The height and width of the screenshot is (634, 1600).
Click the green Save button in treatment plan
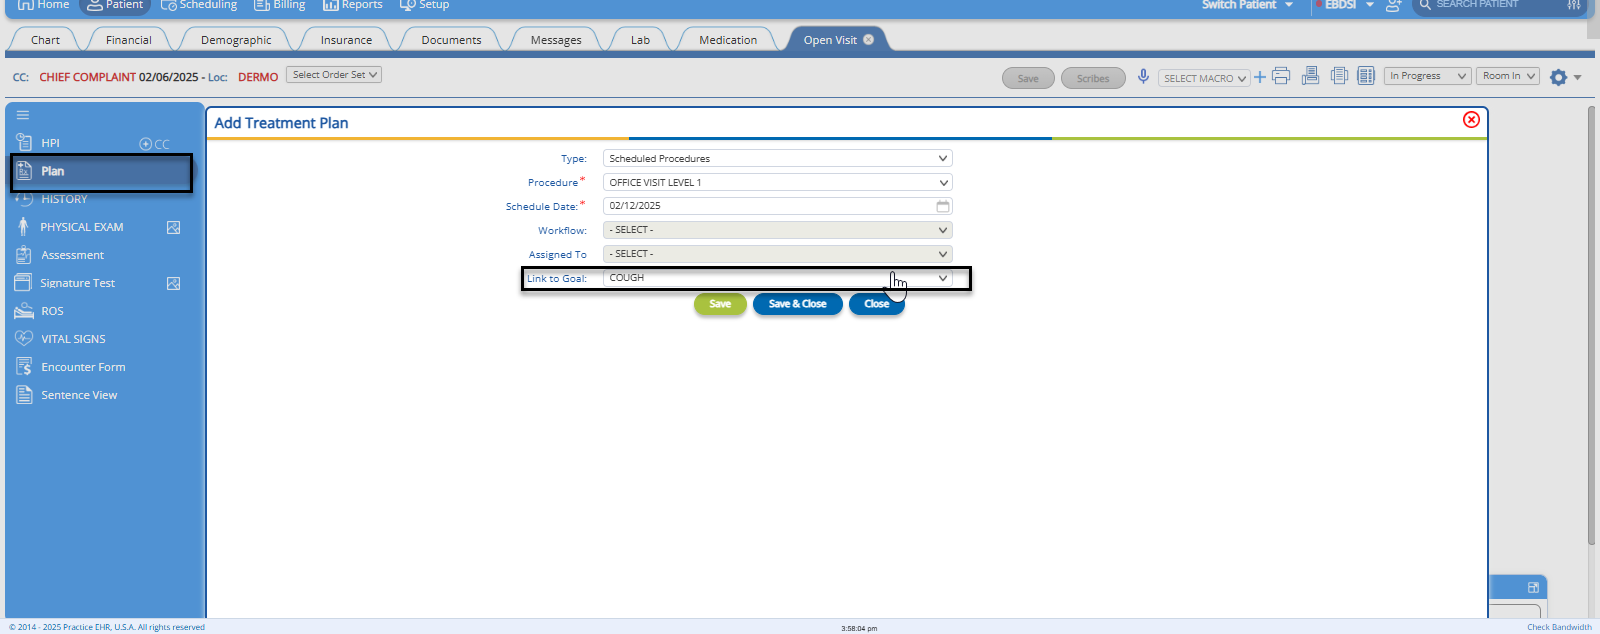720,304
